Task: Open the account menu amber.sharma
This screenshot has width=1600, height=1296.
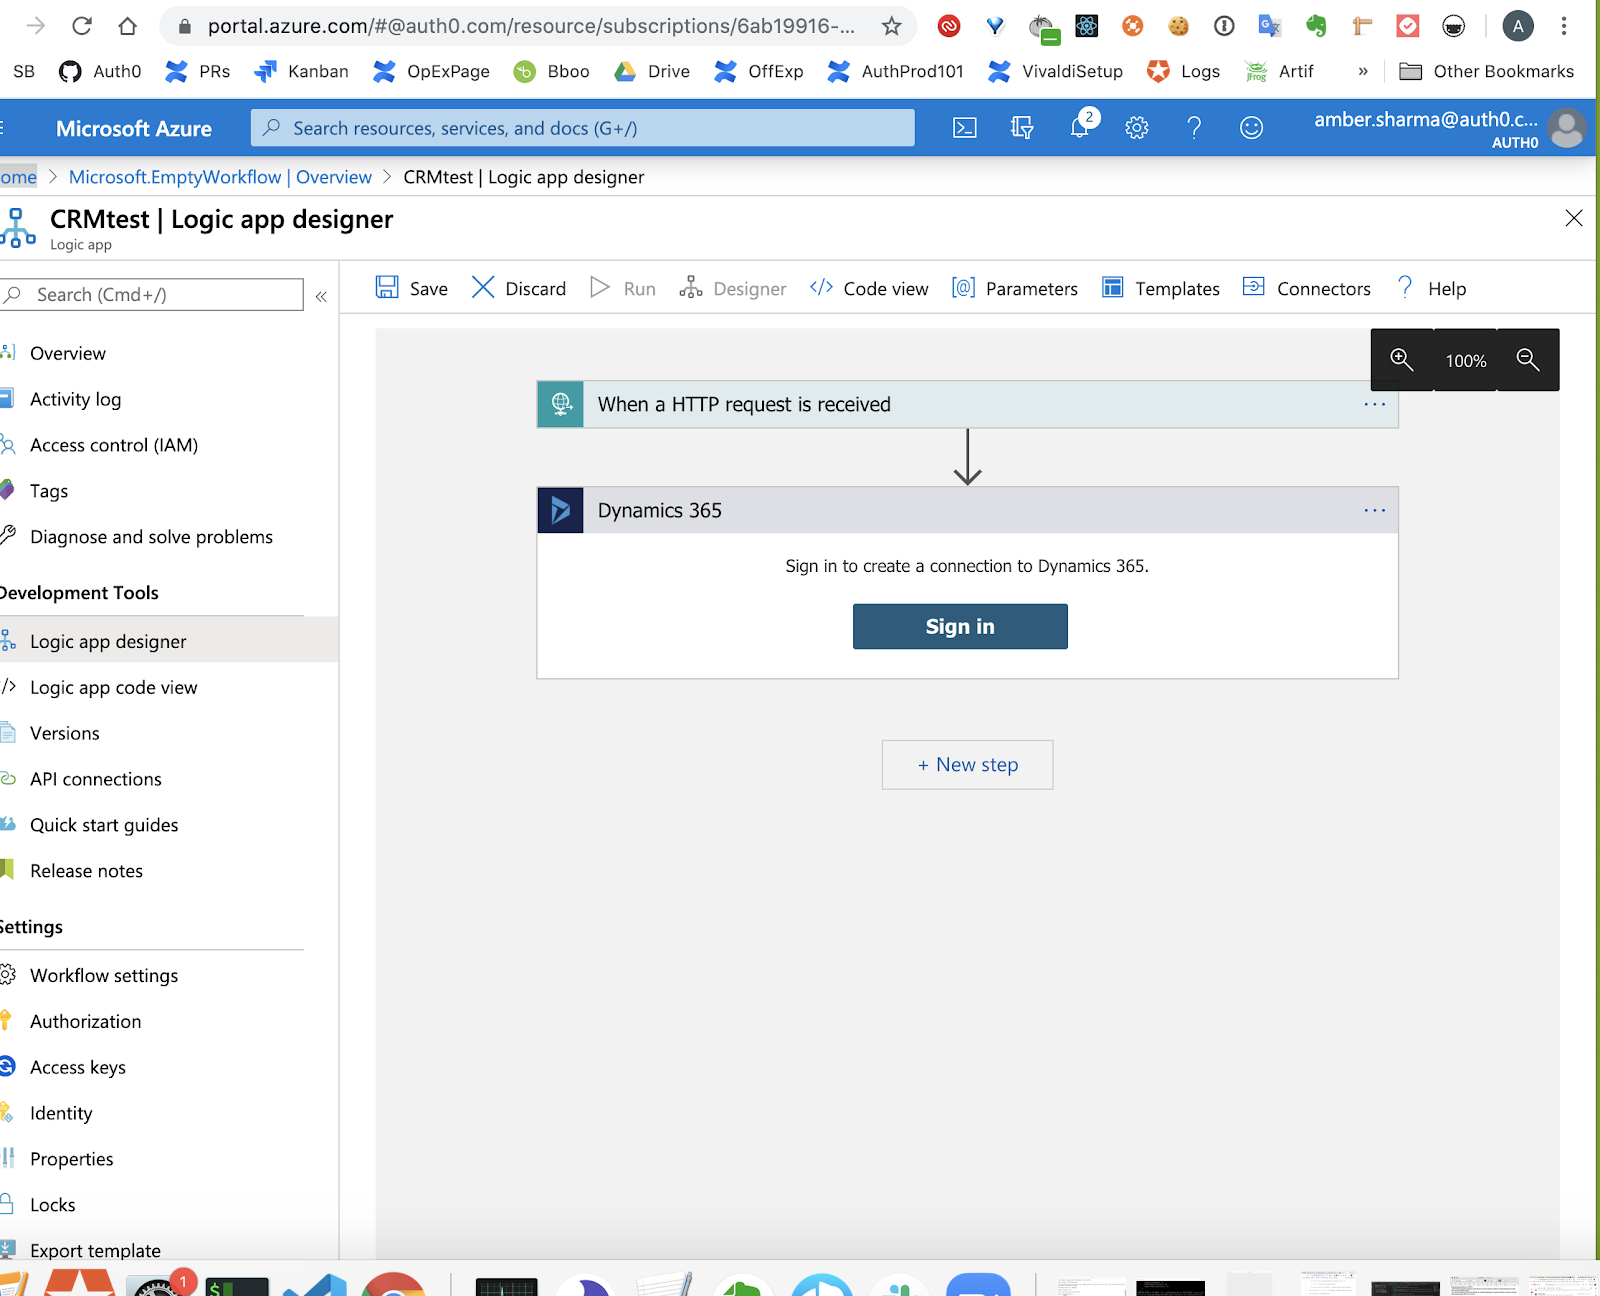Action: (x=1448, y=128)
